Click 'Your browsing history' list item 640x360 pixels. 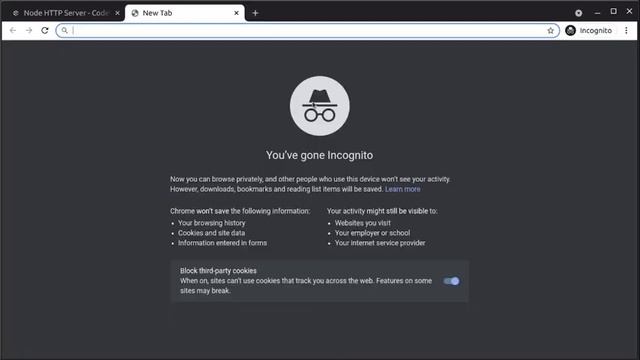click(x=211, y=223)
